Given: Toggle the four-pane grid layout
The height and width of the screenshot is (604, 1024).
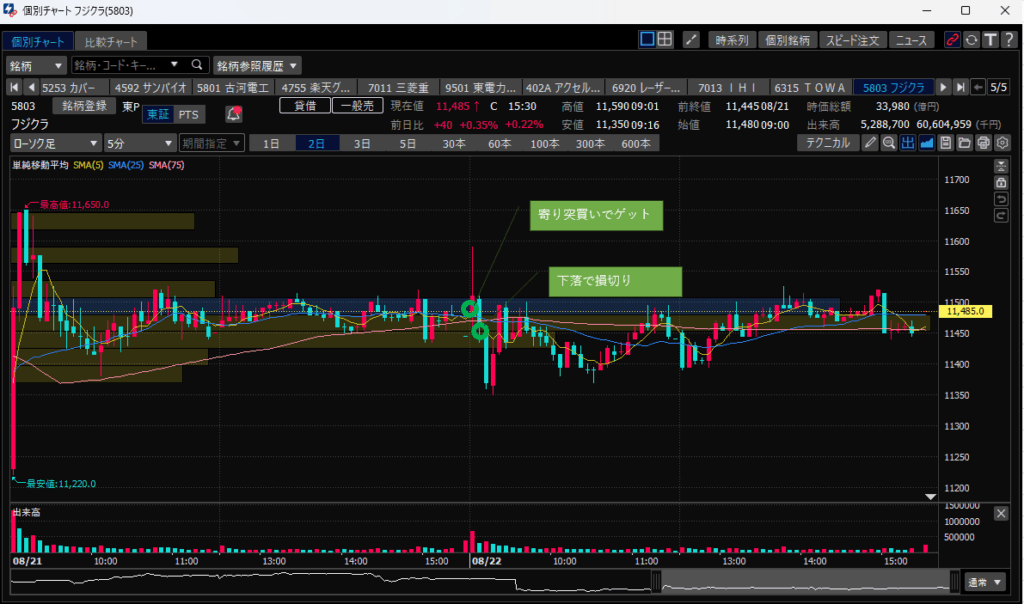Looking at the screenshot, I should (x=665, y=40).
